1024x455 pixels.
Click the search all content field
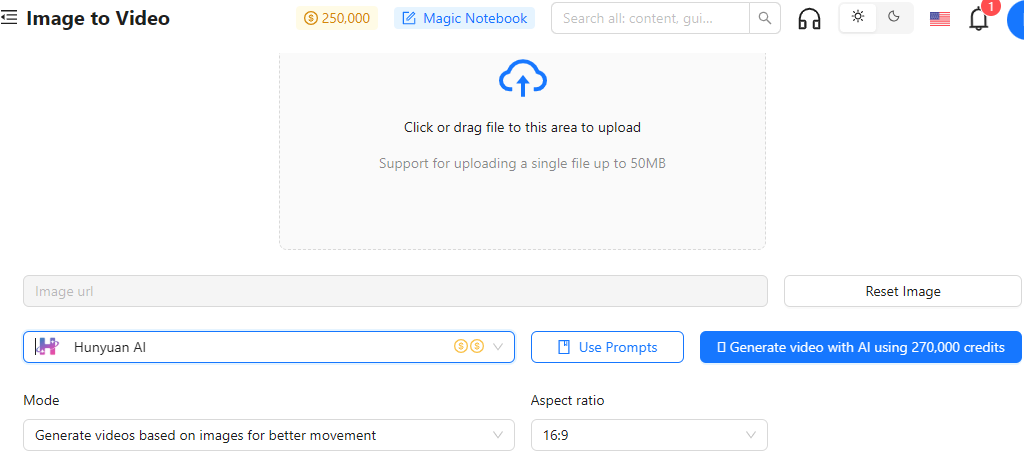pos(650,18)
